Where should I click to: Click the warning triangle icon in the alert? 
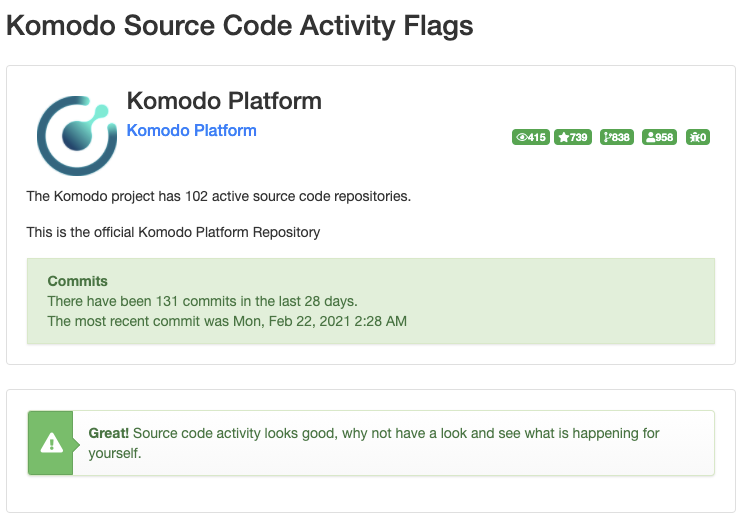tap(52, 443)
